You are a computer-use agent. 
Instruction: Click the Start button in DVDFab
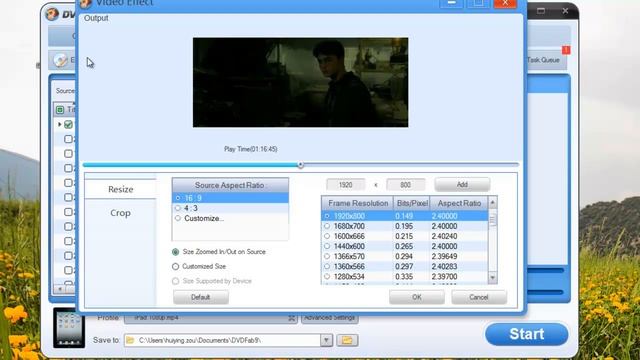[527, 334]
